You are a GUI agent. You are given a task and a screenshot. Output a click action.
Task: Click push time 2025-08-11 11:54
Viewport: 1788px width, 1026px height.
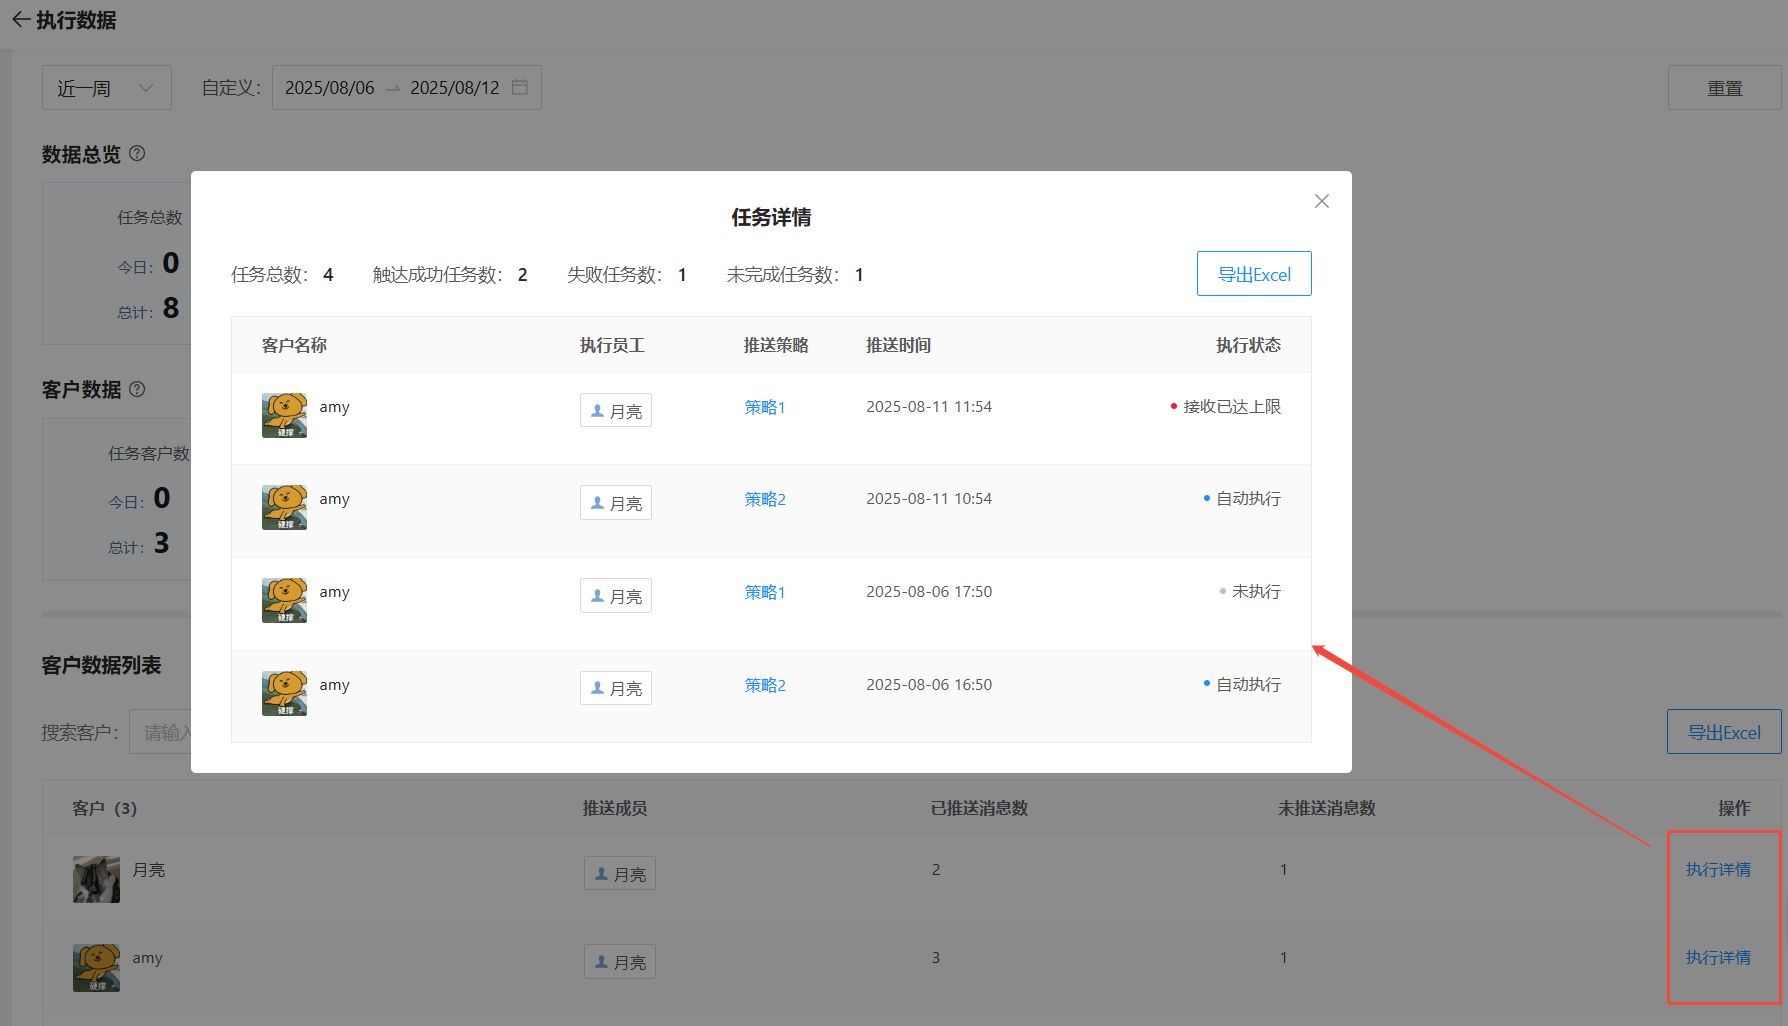click(929, 407)
